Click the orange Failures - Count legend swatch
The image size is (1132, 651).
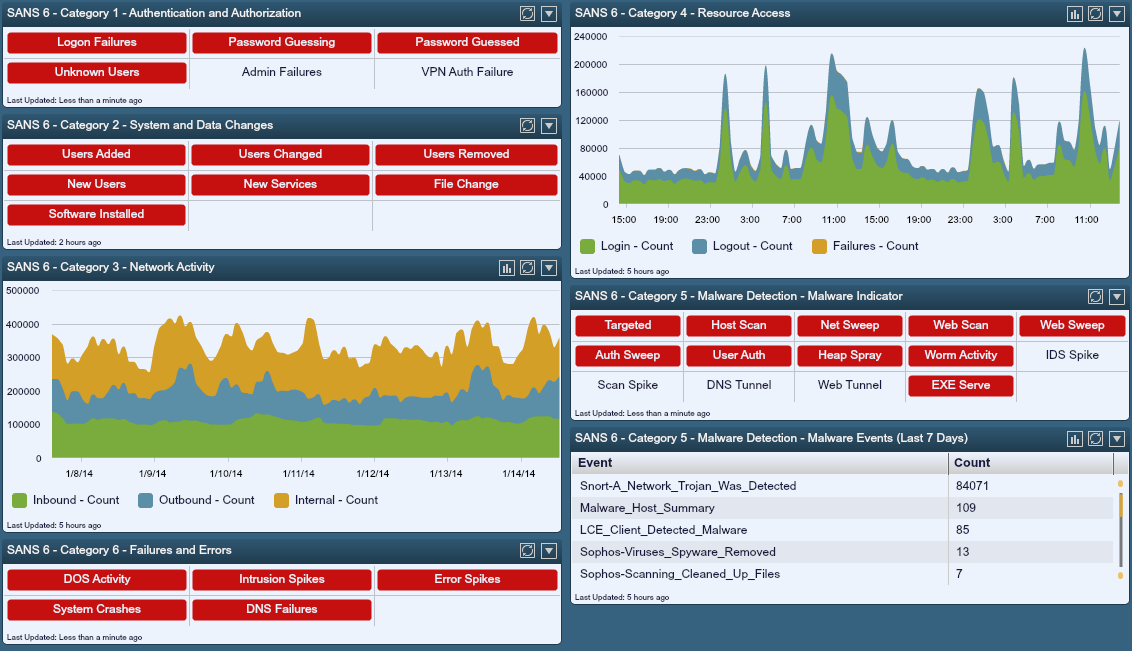(x=819, y=246)
